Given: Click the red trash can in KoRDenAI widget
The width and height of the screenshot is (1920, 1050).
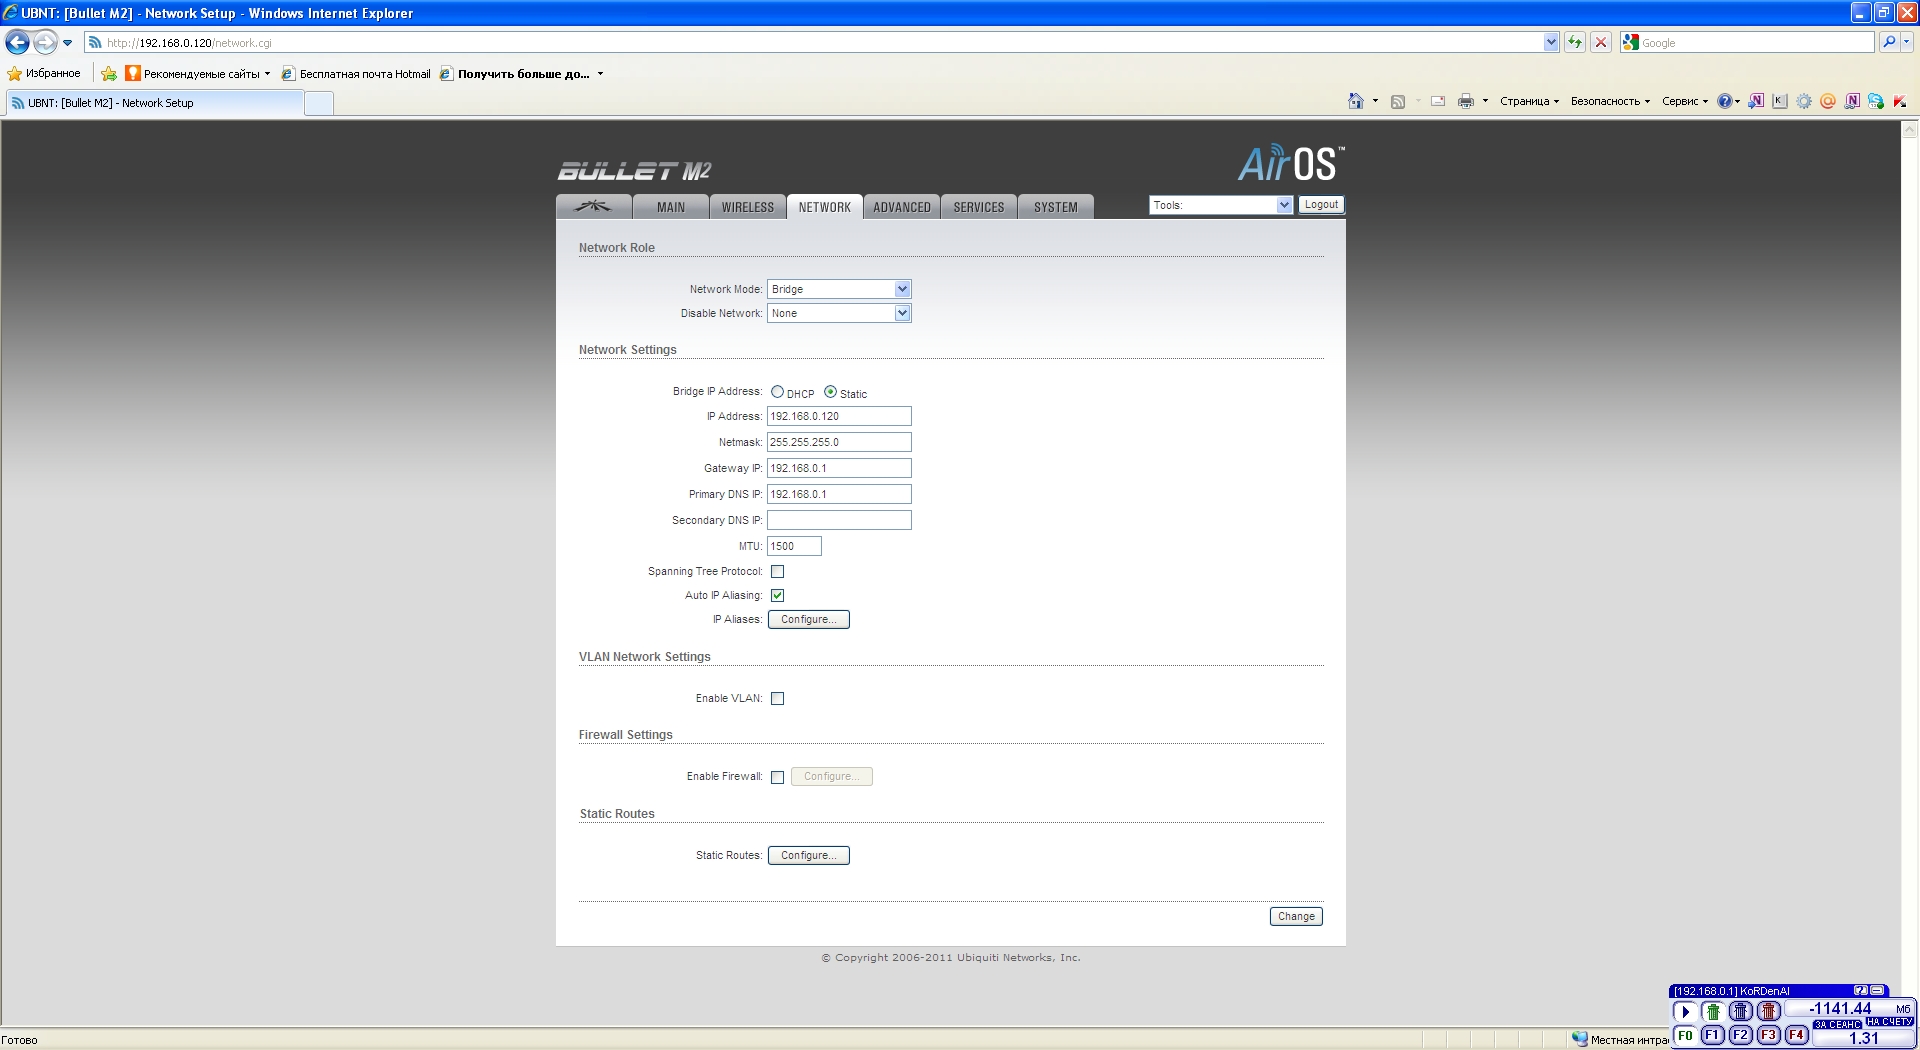Looking at the screenshot, I should 1769,1011.
